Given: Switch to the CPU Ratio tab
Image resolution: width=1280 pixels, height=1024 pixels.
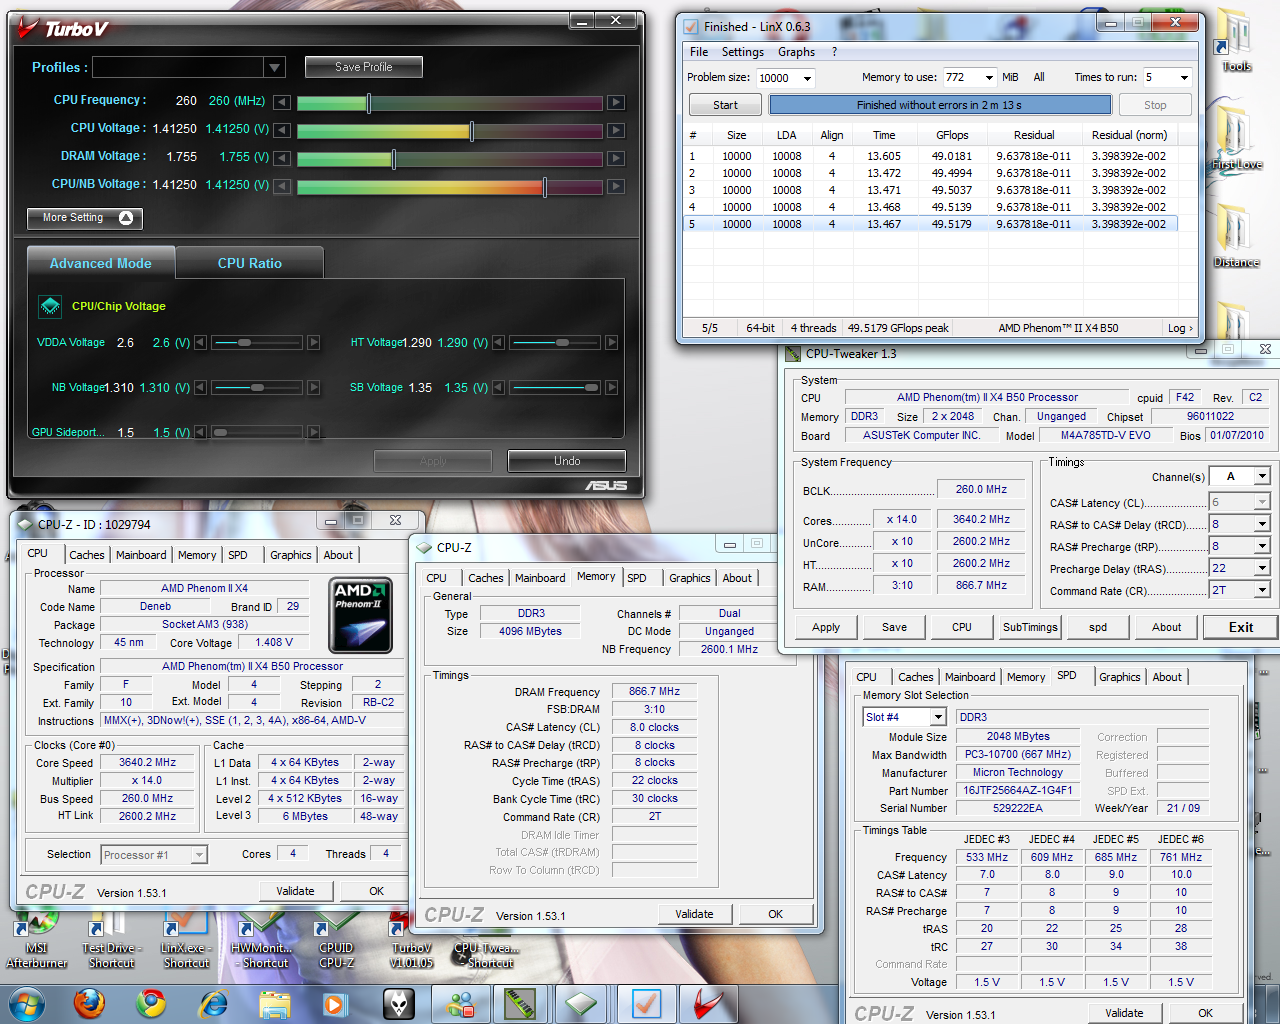Looking at the screenshot, I should pyautogui.click(x=249, y=263).
